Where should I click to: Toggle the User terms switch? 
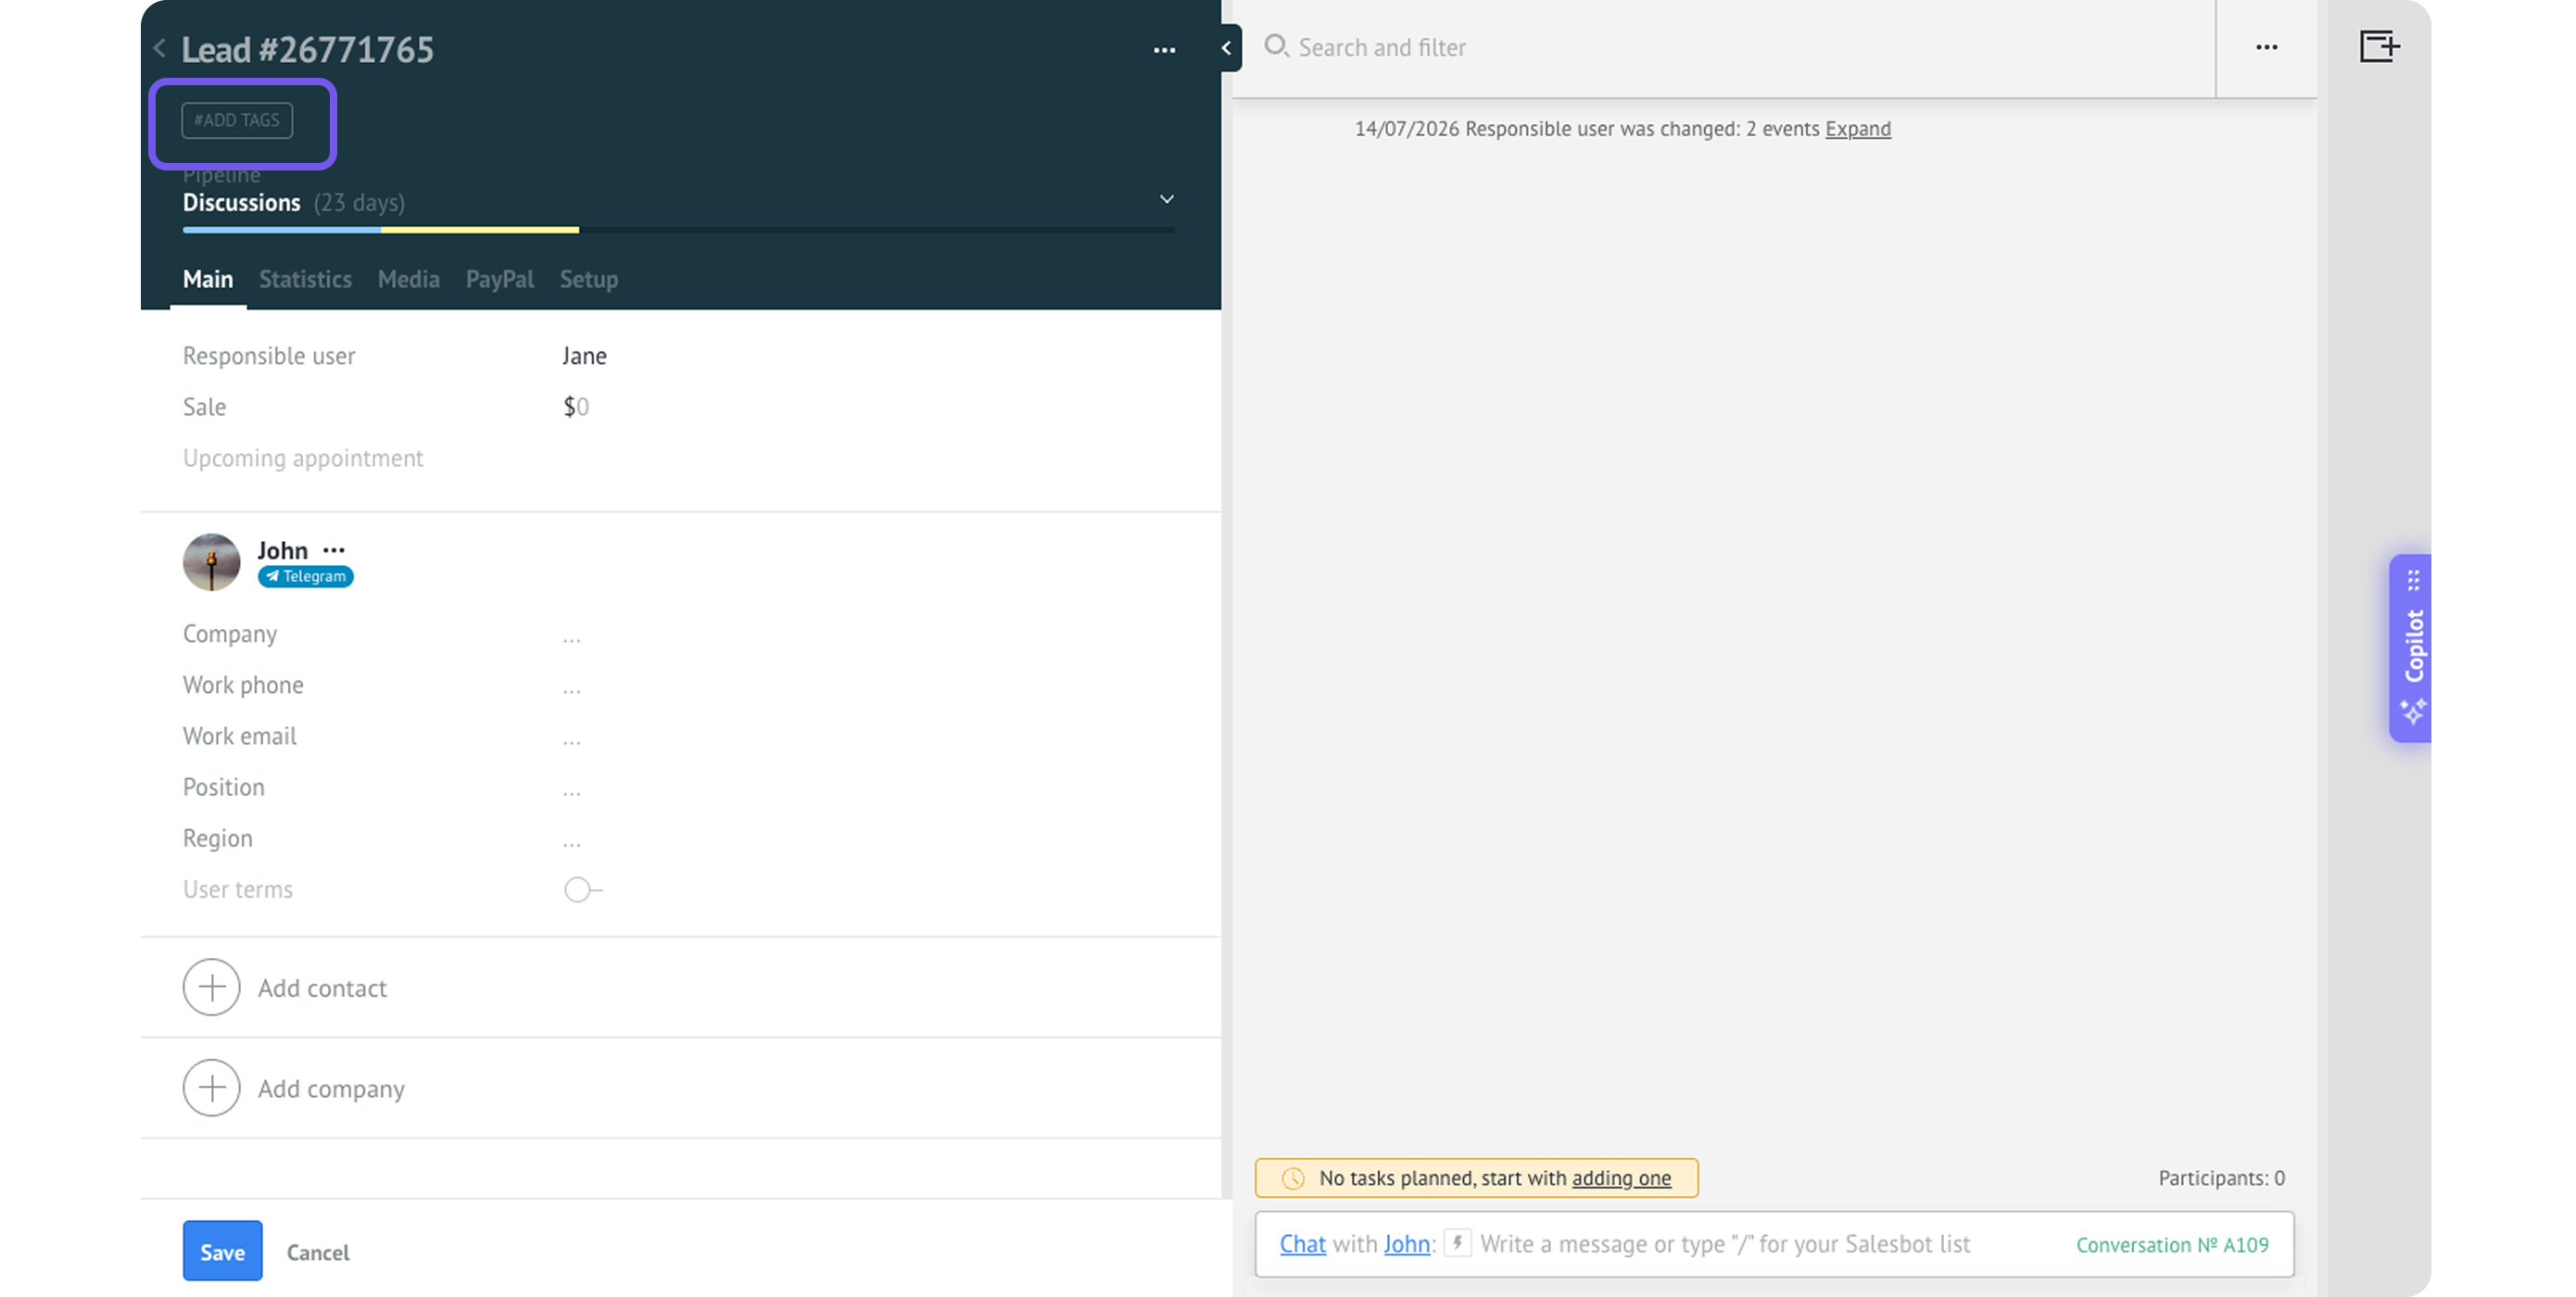pyautogui.click(x=583, y=889)
